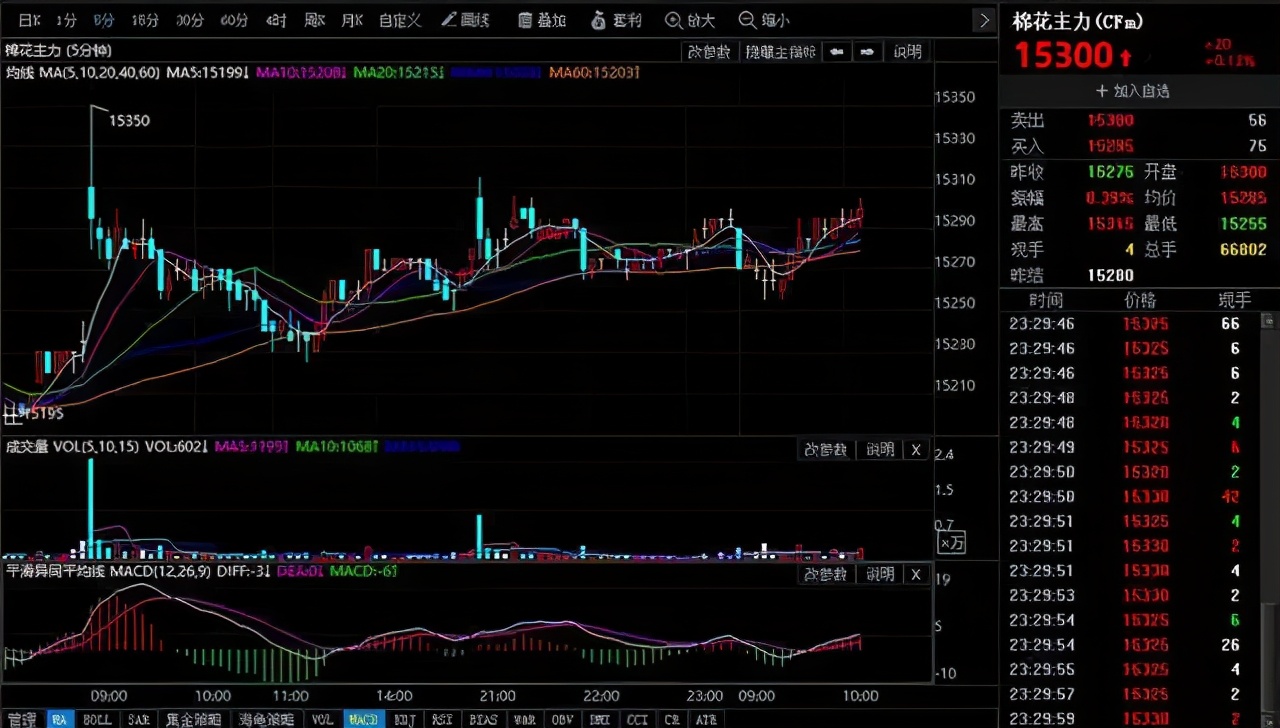Click the 加入自选 add-to-watchlist button

point(1136,90)
